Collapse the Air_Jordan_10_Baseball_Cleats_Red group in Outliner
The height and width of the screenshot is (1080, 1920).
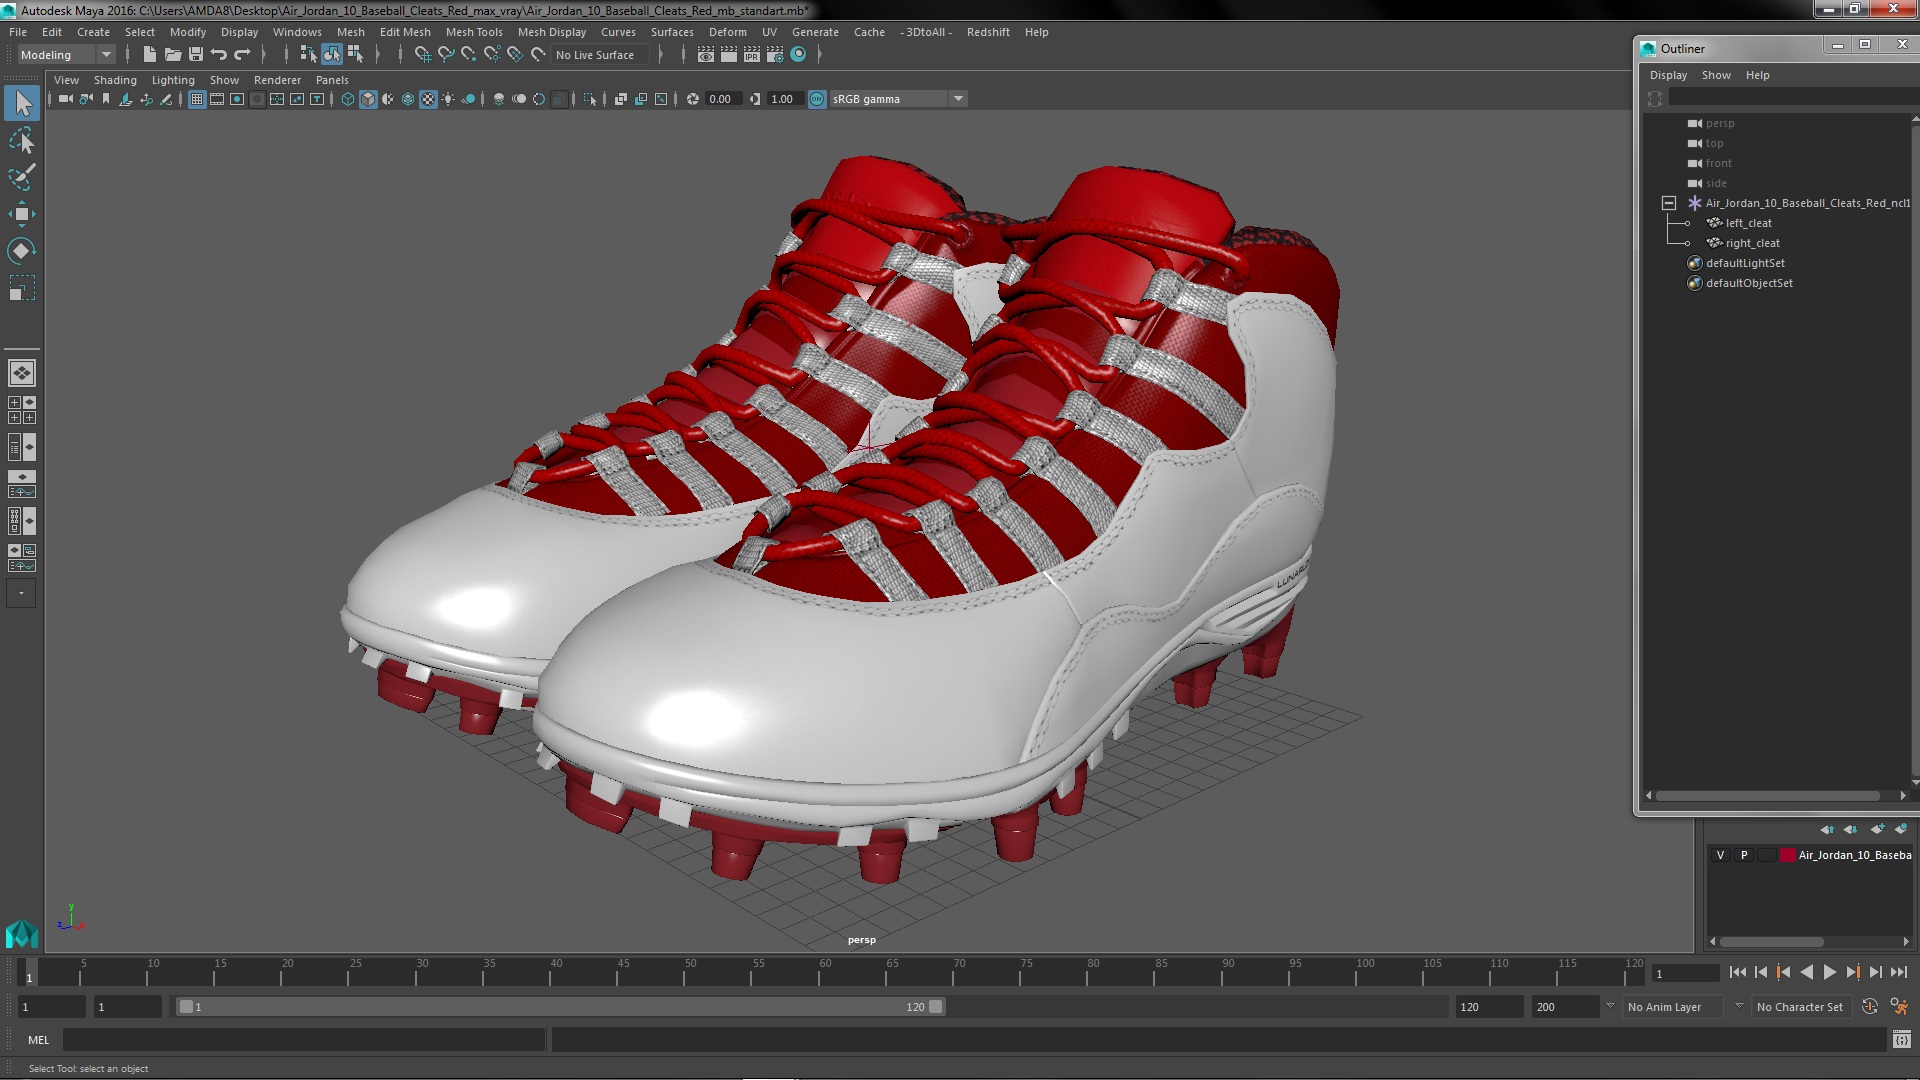[x=1669, y=203]
